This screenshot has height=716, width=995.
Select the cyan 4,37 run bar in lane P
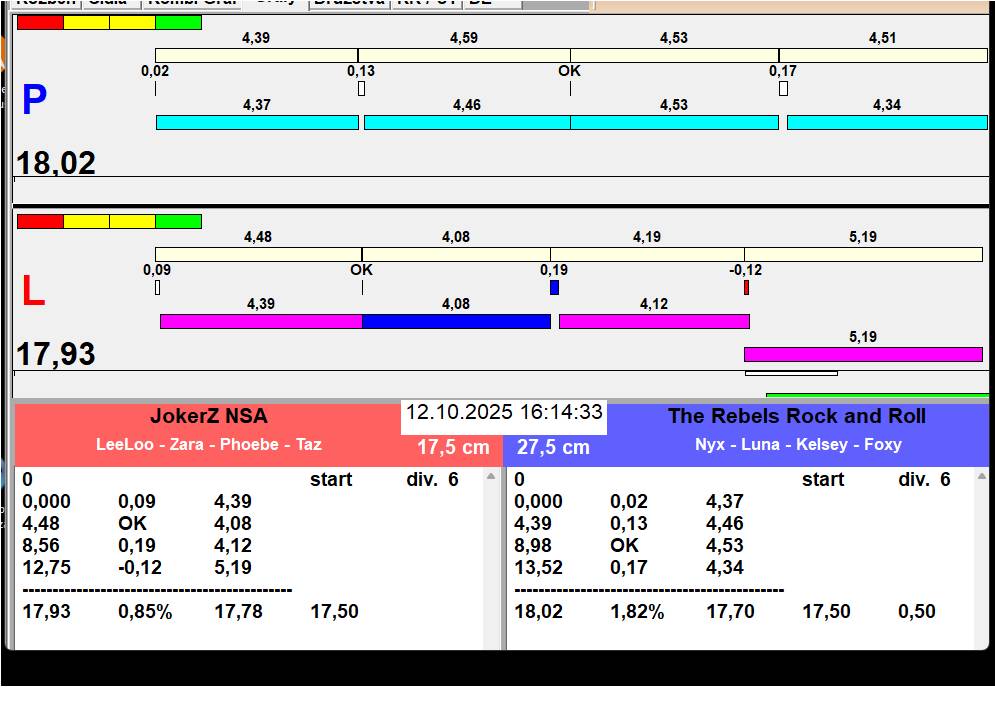click(257, 123)
